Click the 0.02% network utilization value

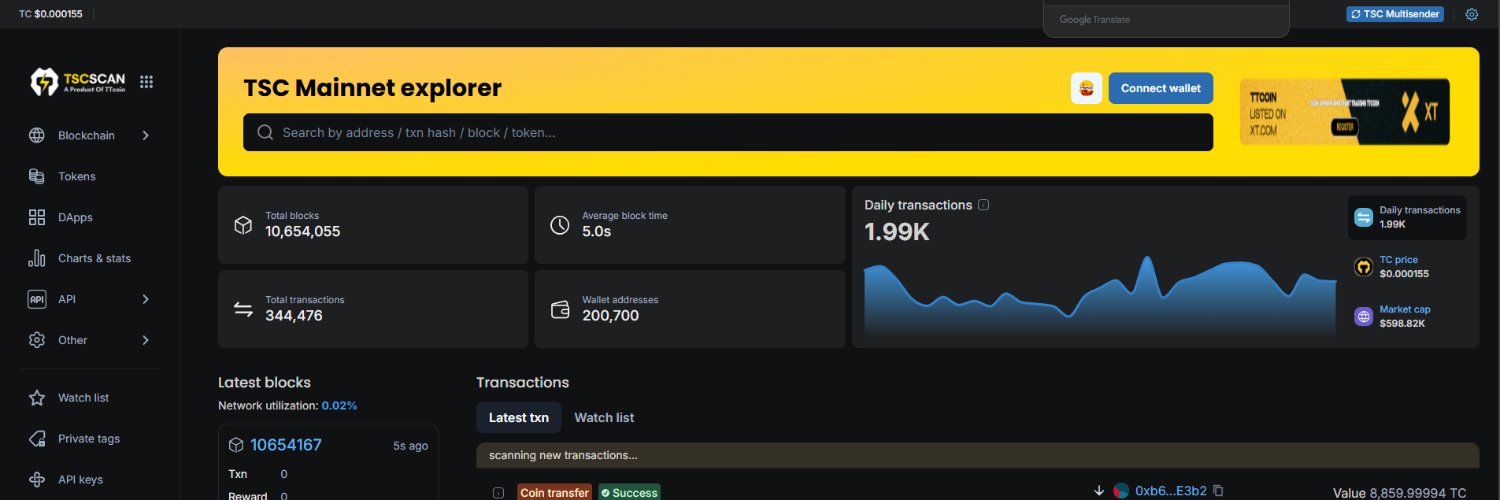(339, 405)
